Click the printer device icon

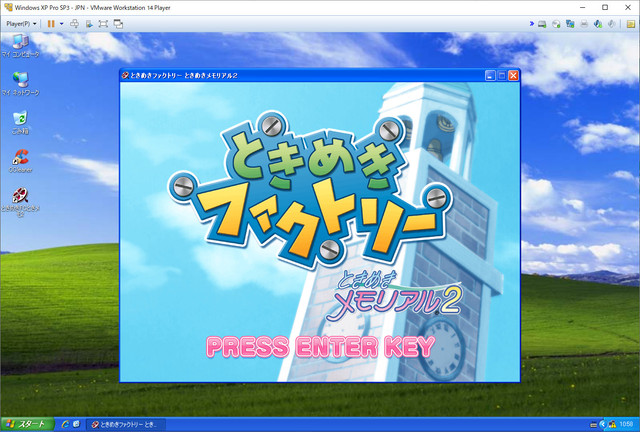584,24
